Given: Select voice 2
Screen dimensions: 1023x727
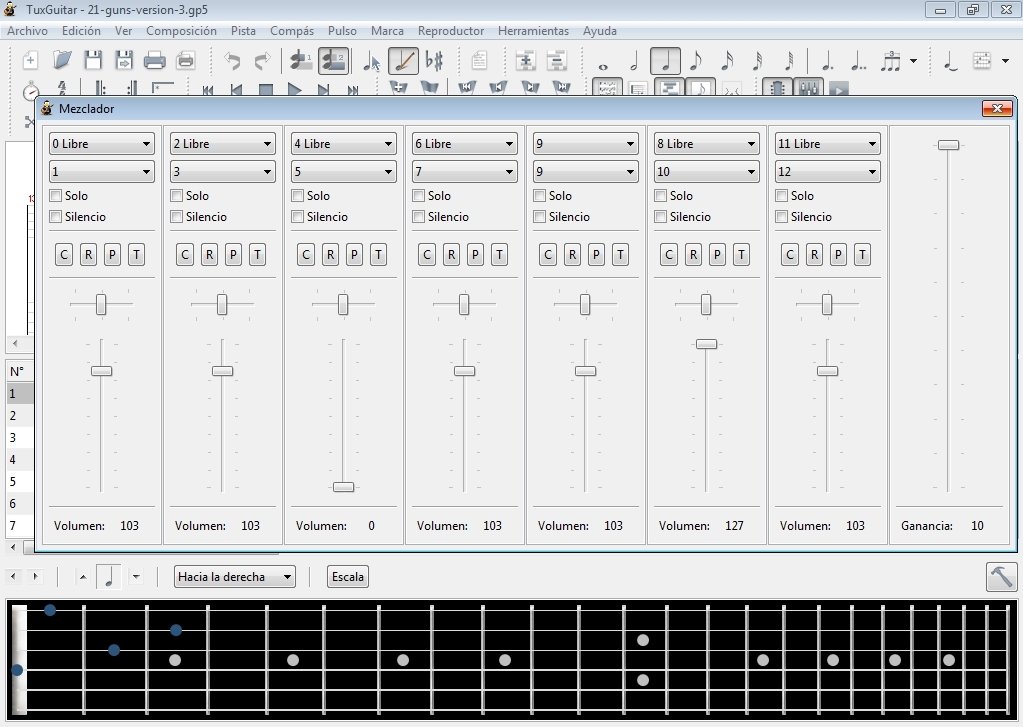Looking at the screenshot, I should (x=333, y=61).
